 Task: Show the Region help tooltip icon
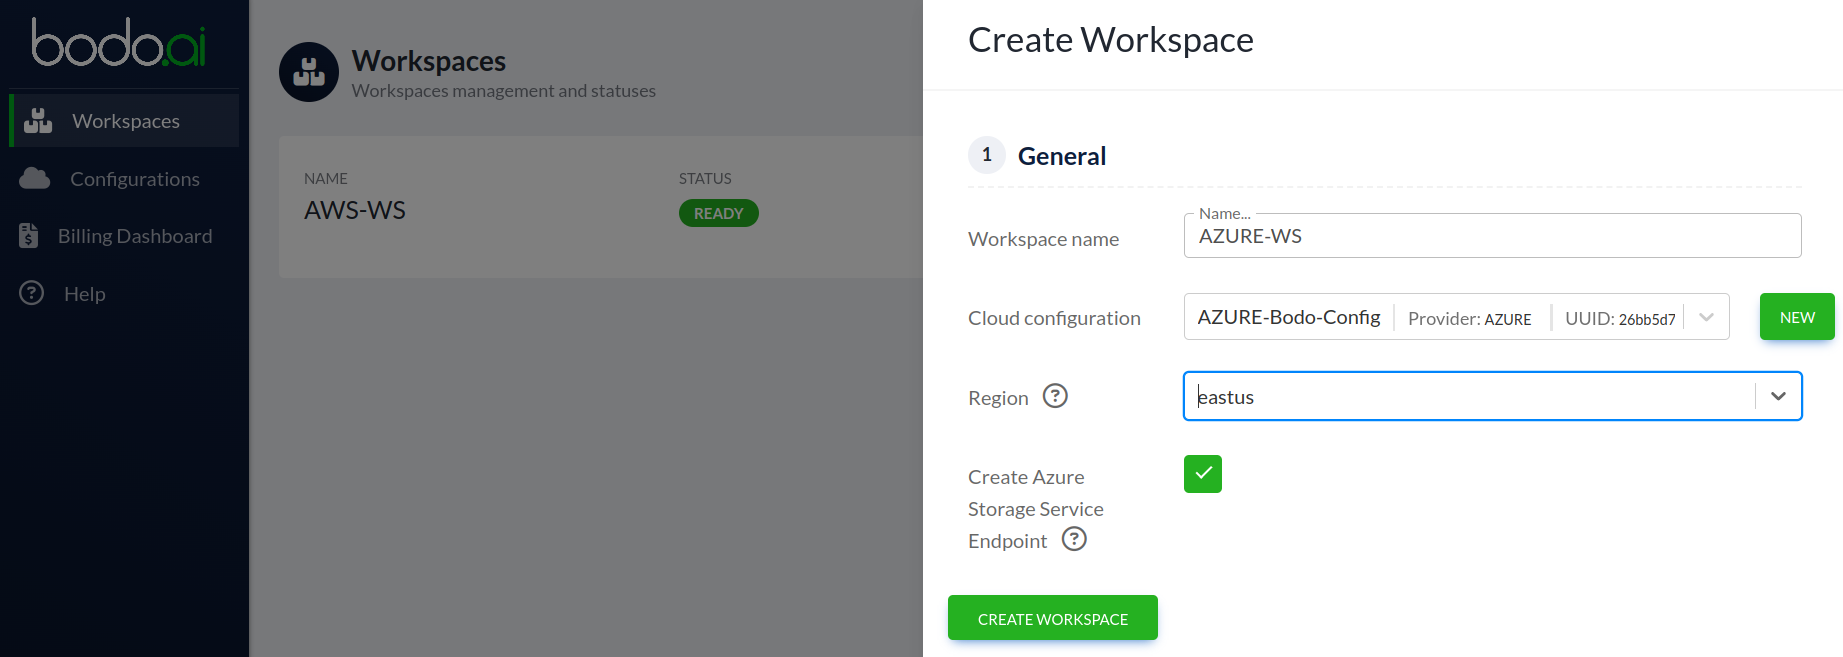click(1055, 396)
